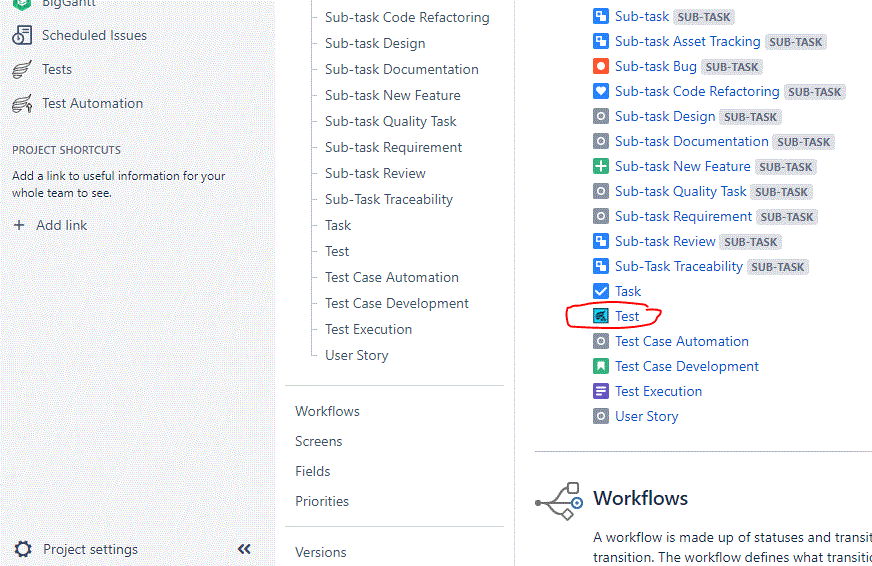Click the Tests sidebar icon
872x566 pixels.
click(22, 69)
